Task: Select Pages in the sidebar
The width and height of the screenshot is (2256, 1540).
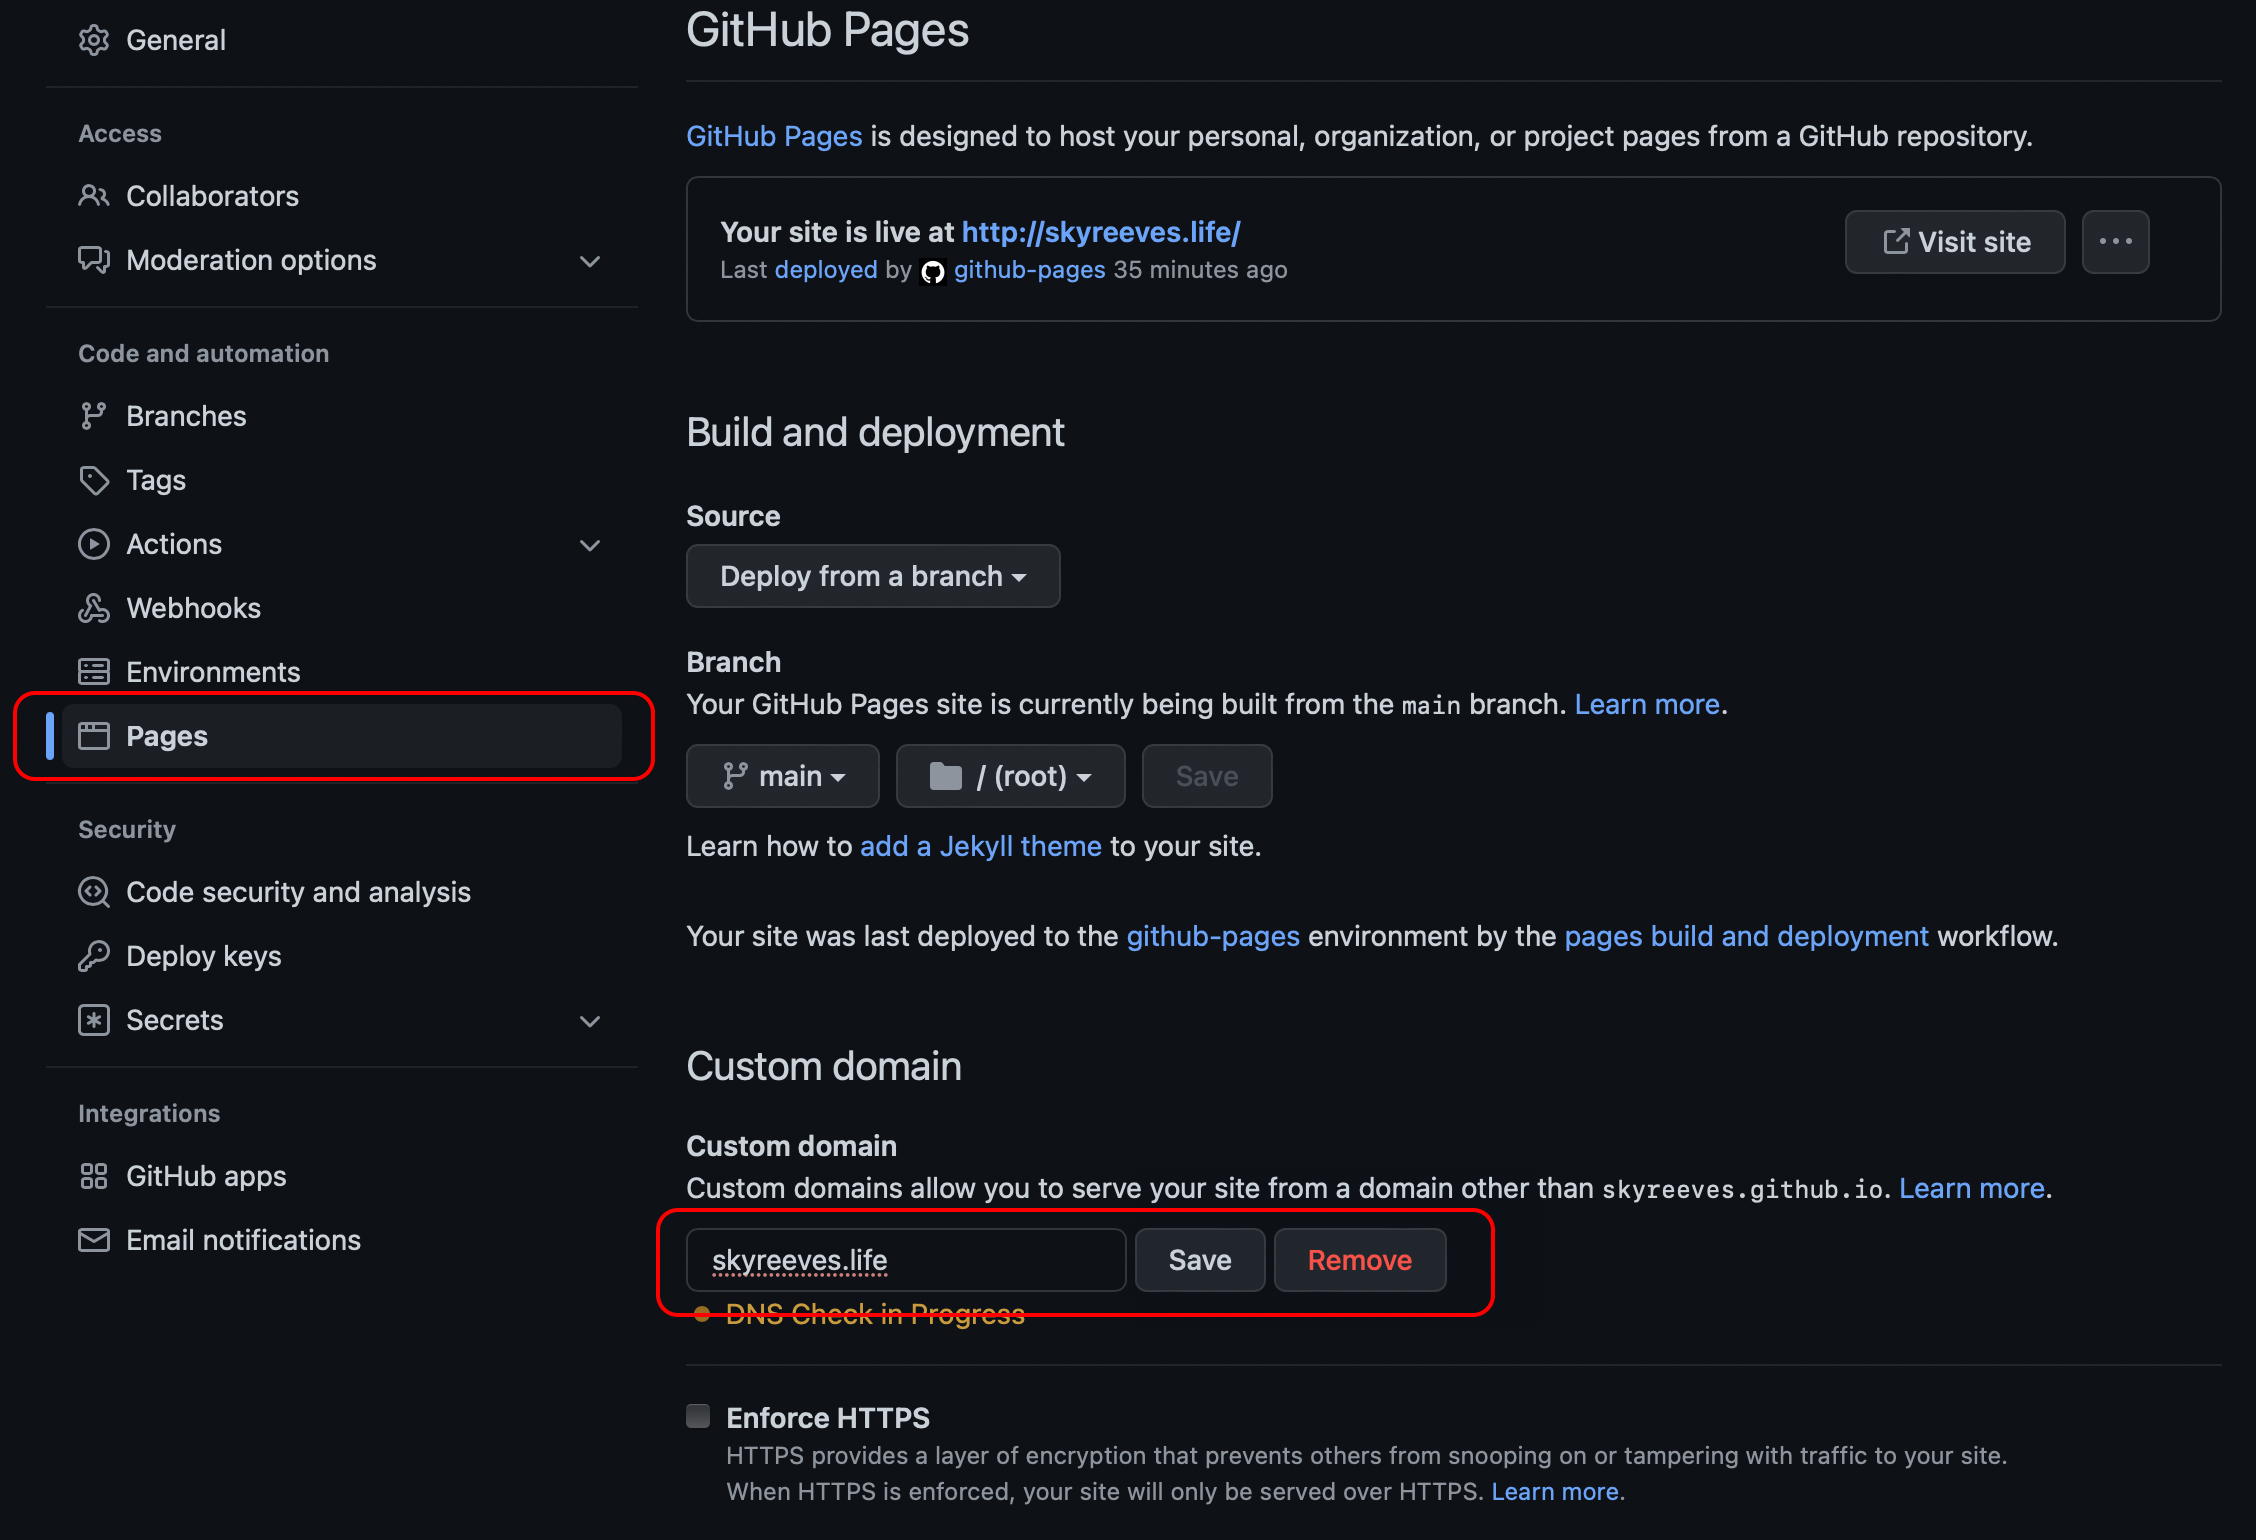Action: point(342,736)
